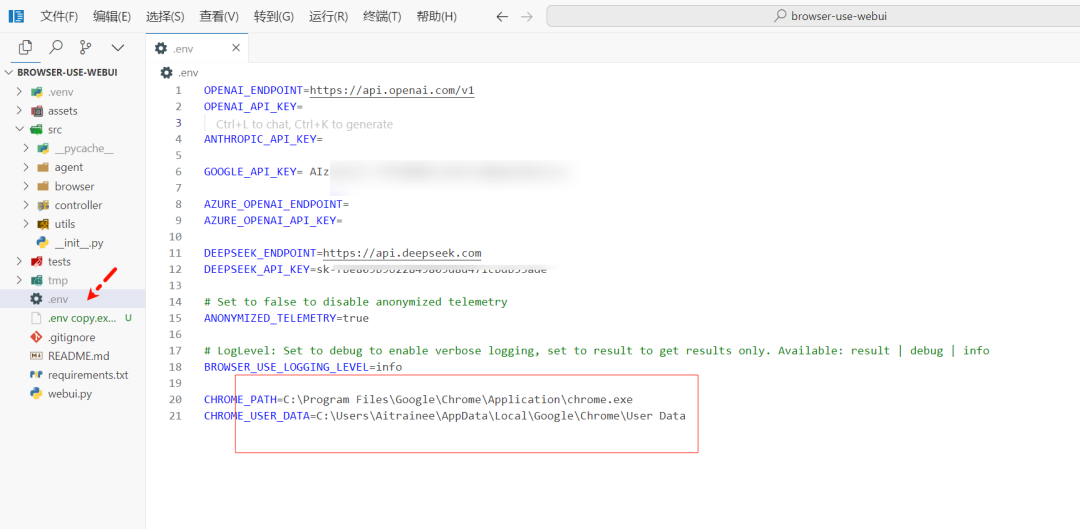Expand the tests folder chevron
Viewport: 1080px width, 529px height.
pos(19,262)
